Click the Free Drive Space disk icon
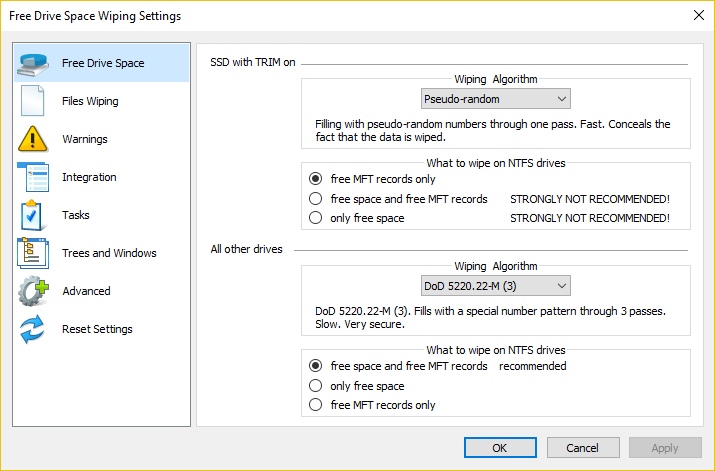Image resolution: width=715 pixels, height=471 pixels. [x=33, y=64]
